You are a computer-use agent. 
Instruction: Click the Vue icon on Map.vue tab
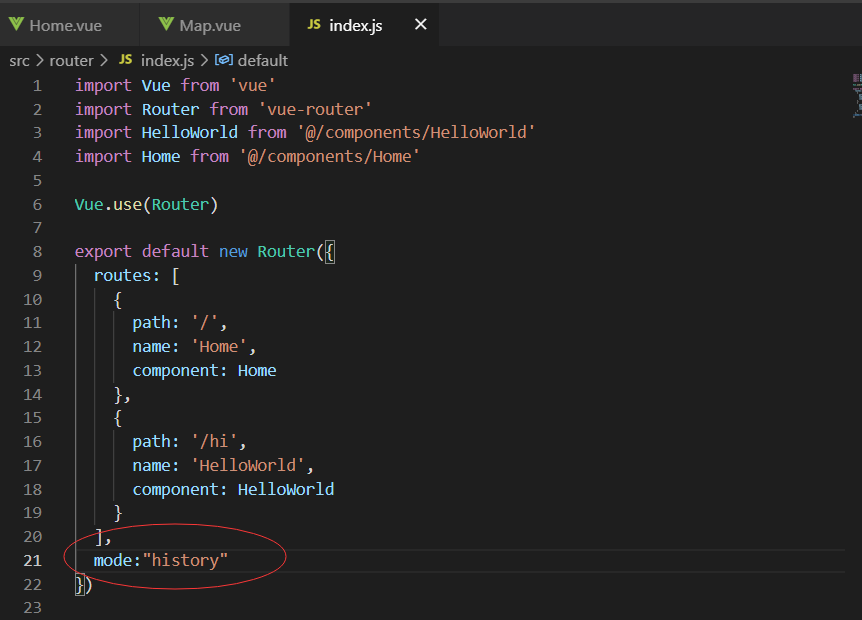tap(166, 24)
